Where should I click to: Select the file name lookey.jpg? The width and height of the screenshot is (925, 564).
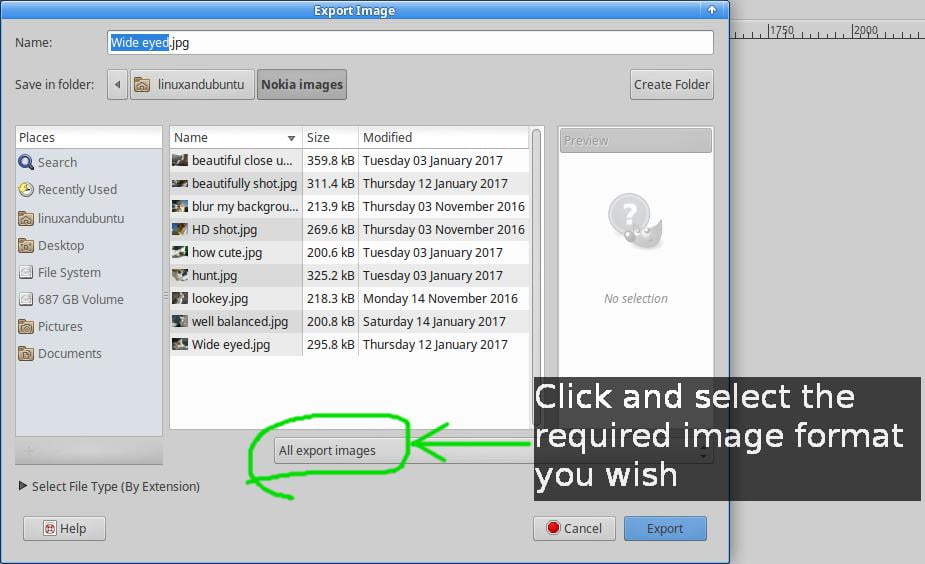pos(219,299)
